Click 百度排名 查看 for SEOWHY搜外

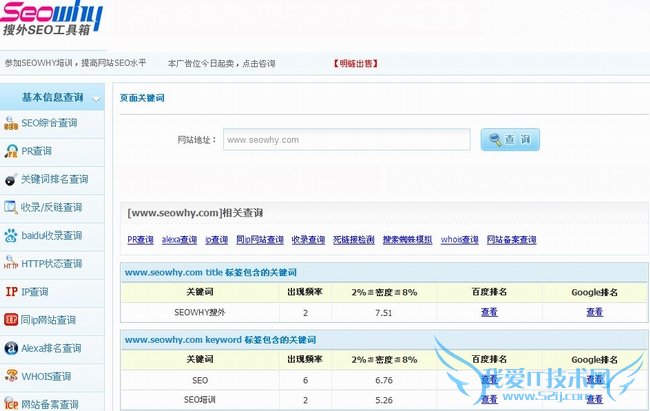pyautogui.click(x=489, y=312)
